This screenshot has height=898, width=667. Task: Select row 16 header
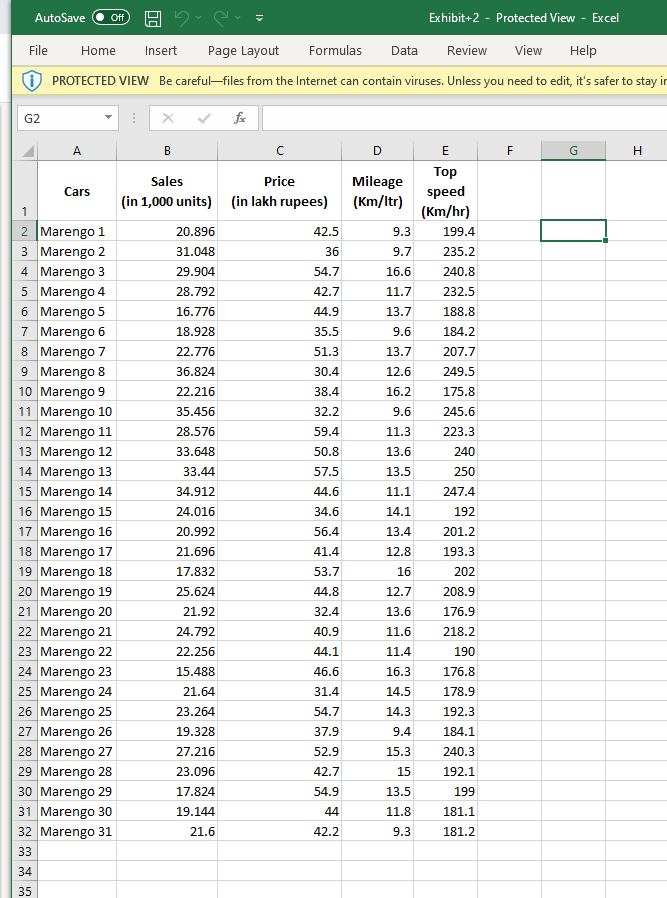tap(25, 511)
